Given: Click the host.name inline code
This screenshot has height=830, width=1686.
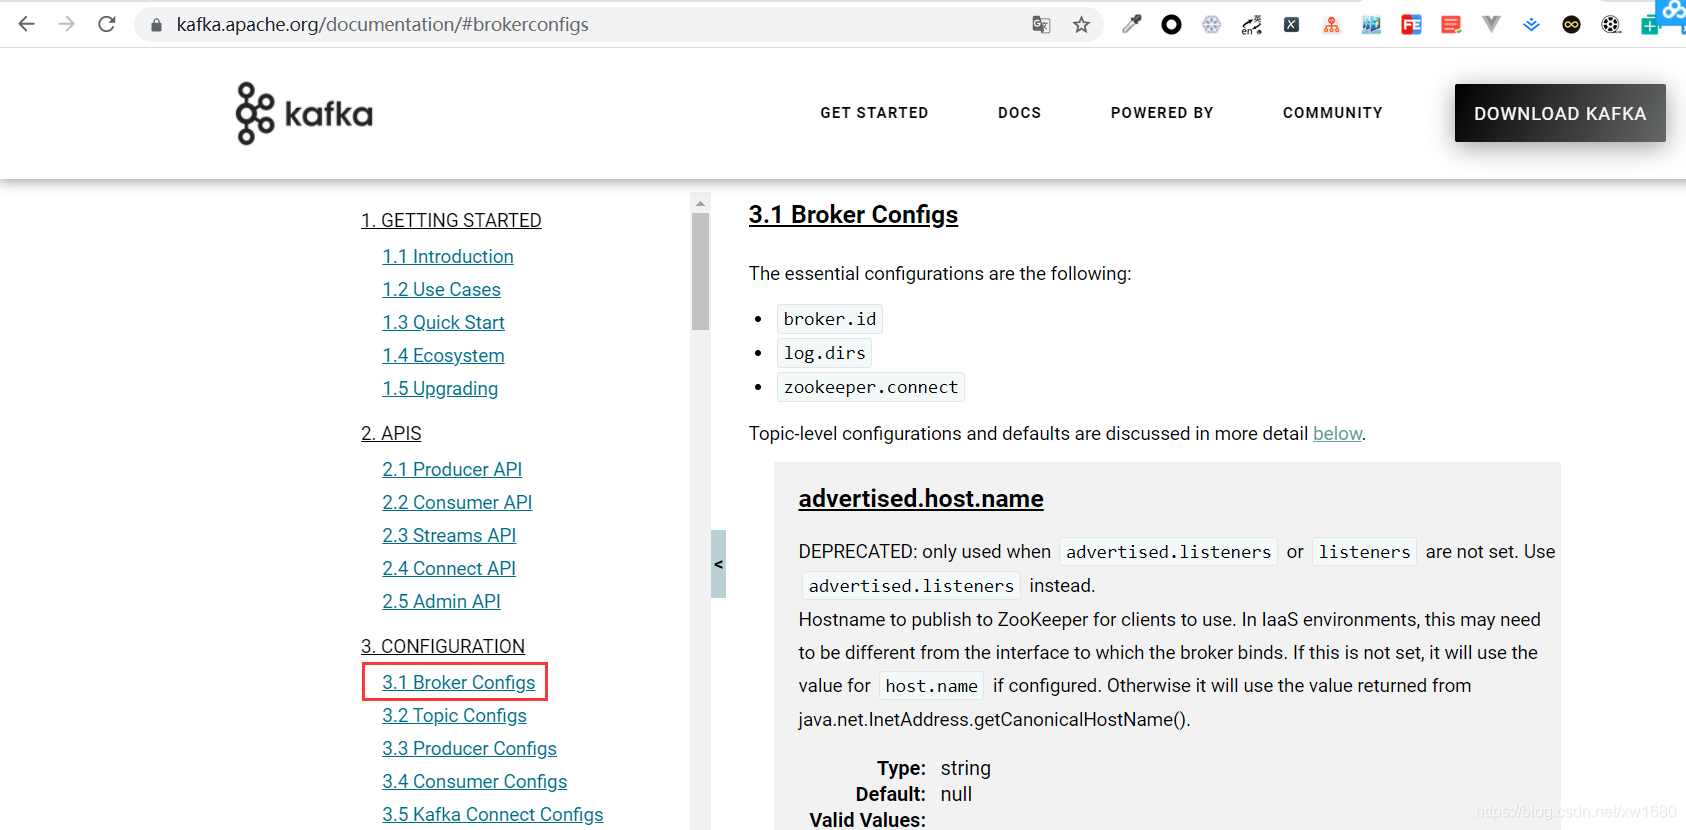Looking at the screenshot, I should pos(932,686).
